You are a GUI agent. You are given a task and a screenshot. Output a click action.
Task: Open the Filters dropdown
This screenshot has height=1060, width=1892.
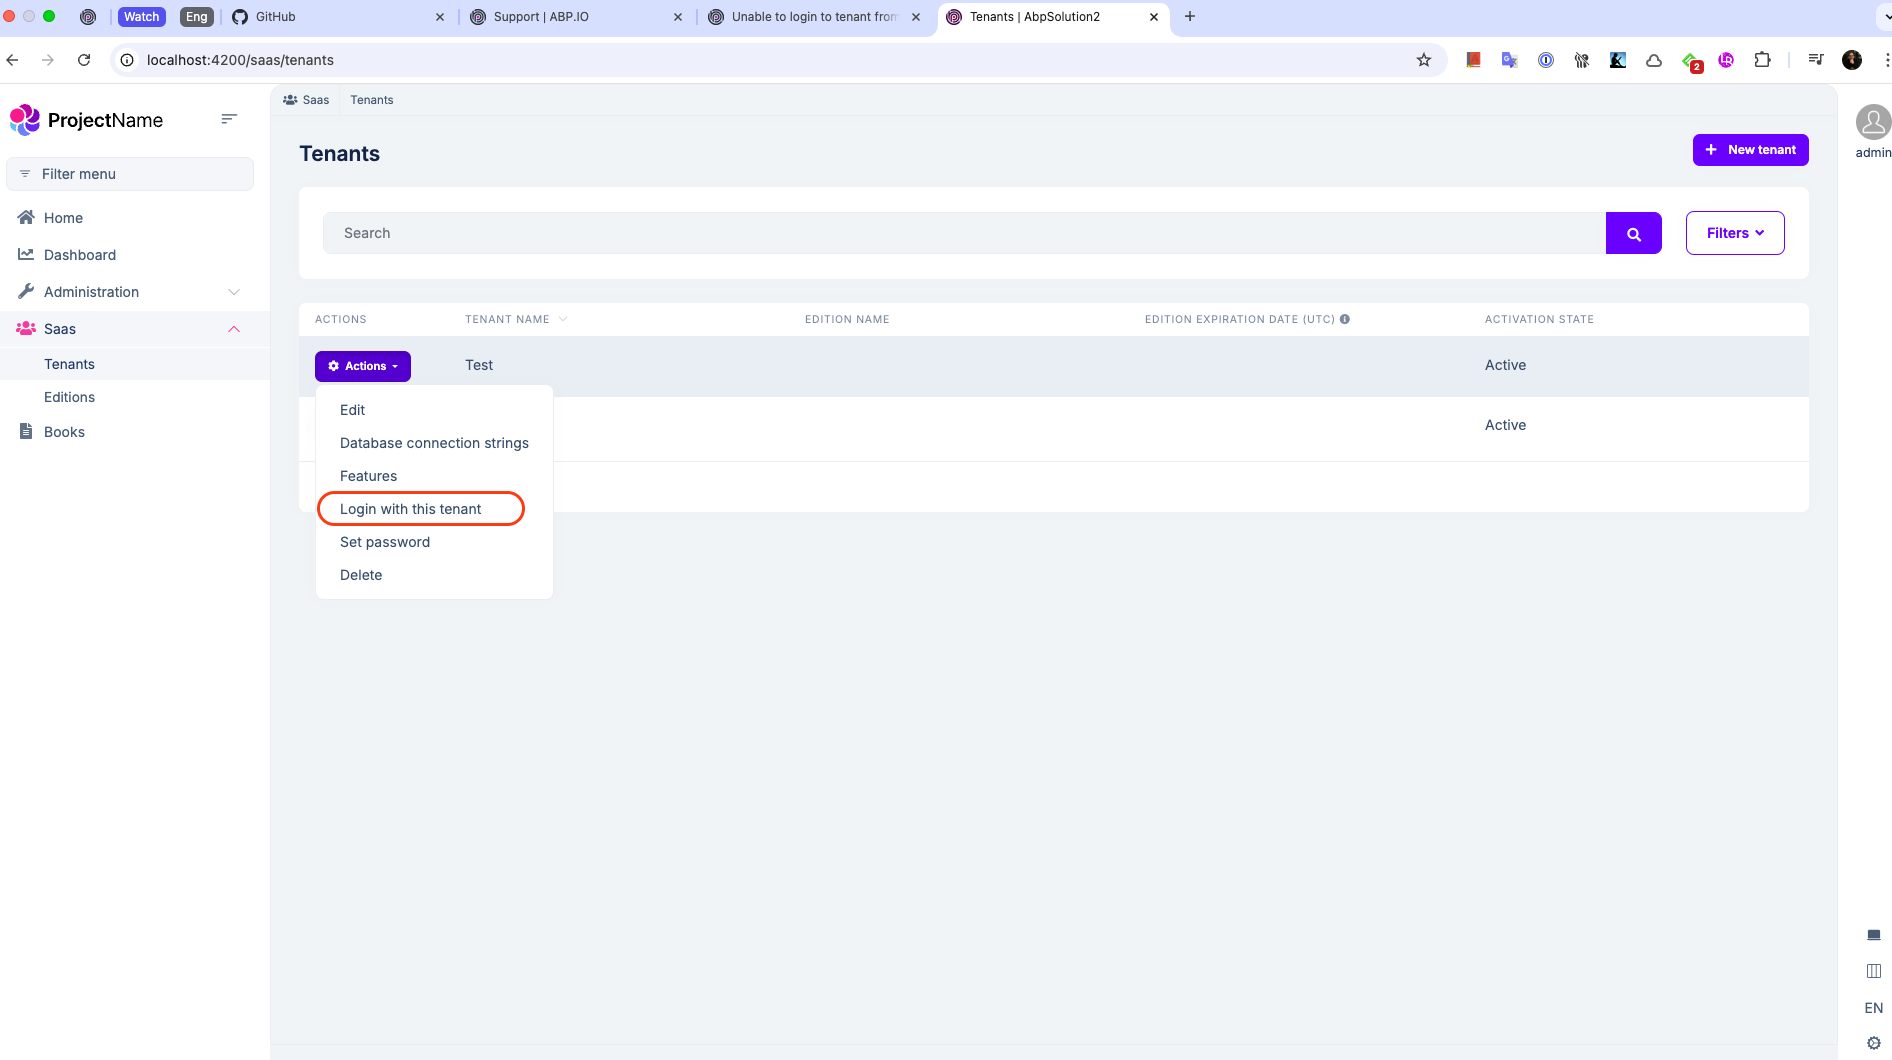[x=1734, y=233]
